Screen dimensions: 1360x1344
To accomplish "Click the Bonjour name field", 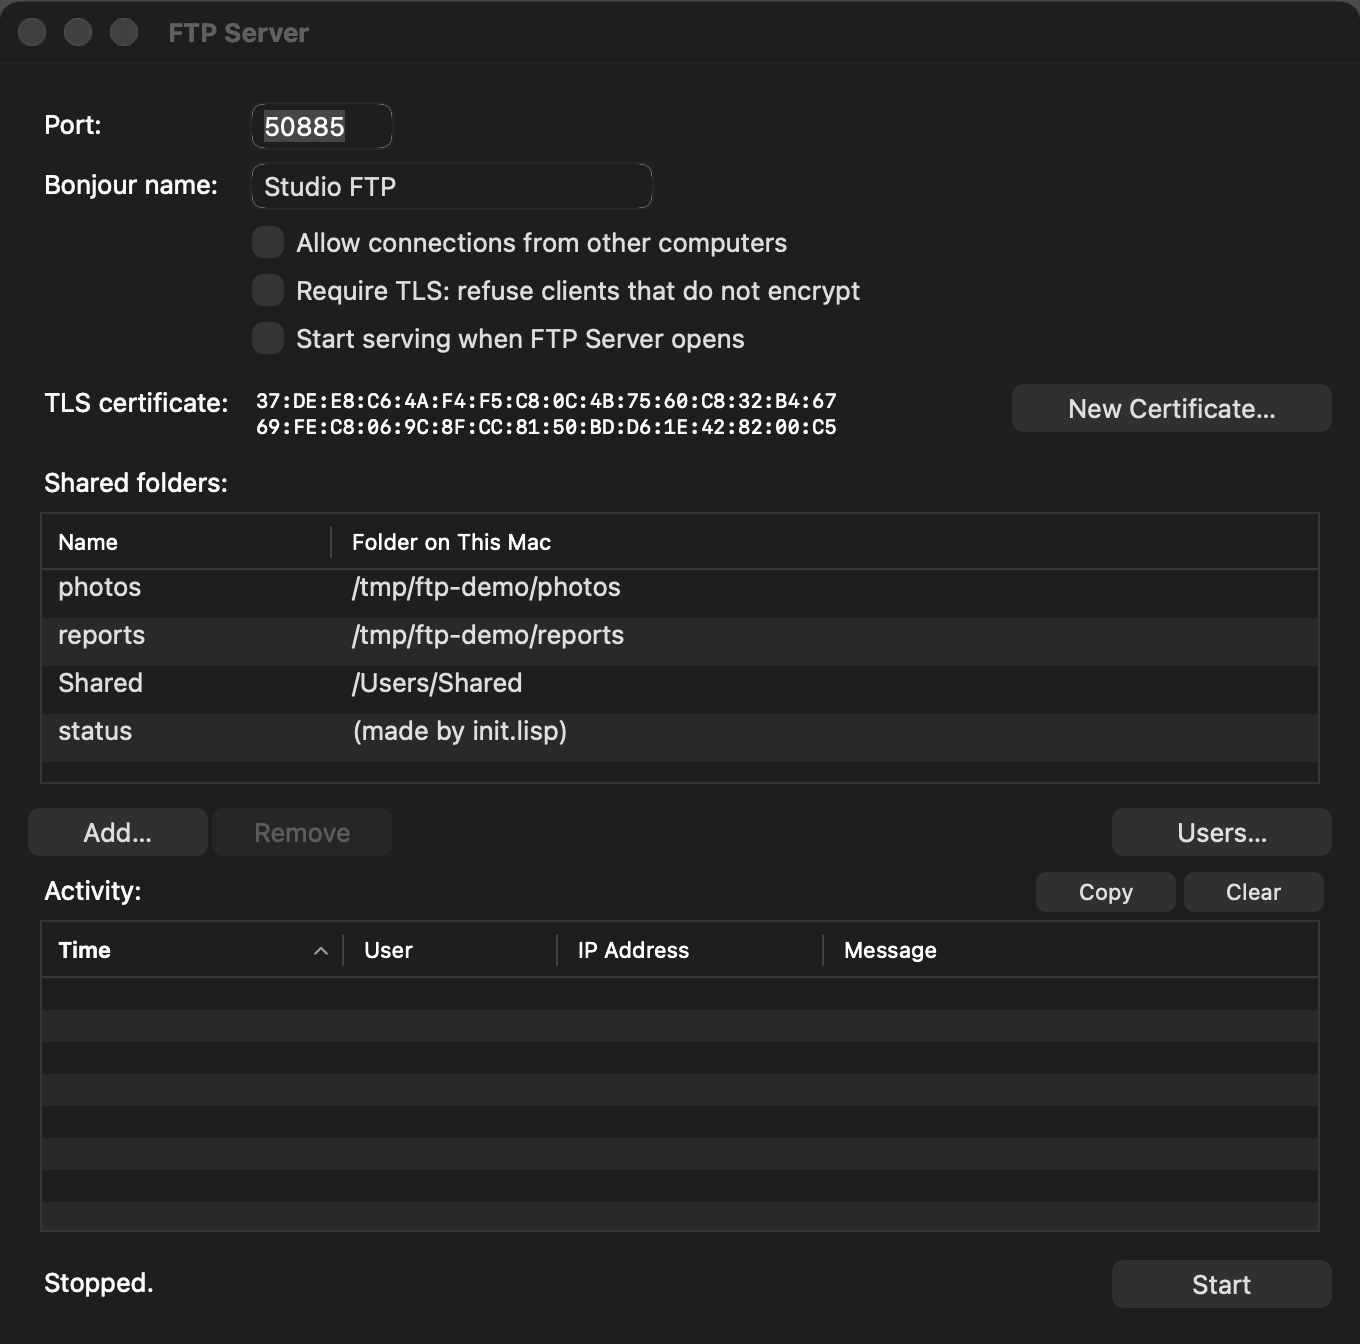I will click(x=452, y=186).
